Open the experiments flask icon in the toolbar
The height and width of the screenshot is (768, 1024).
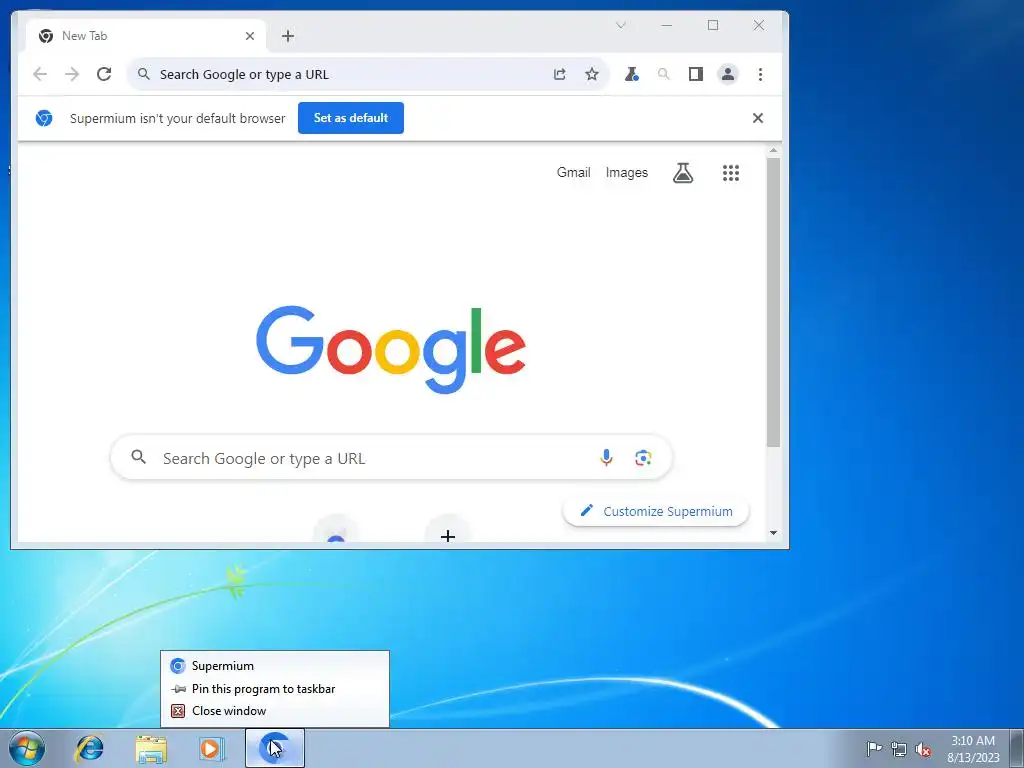pos(631,74)
